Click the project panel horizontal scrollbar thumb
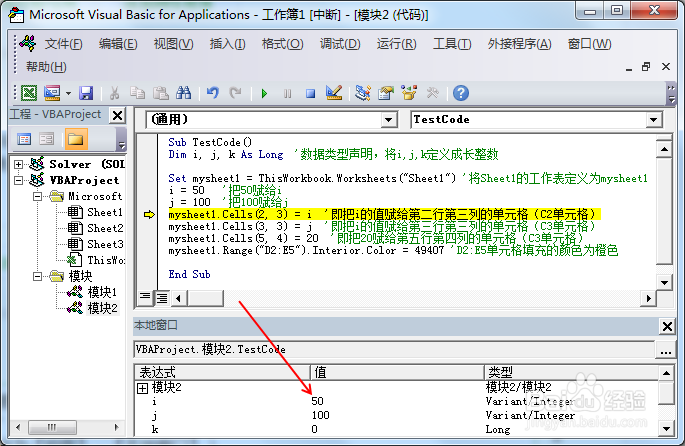685x446 pixels. (x=52, y=427)
